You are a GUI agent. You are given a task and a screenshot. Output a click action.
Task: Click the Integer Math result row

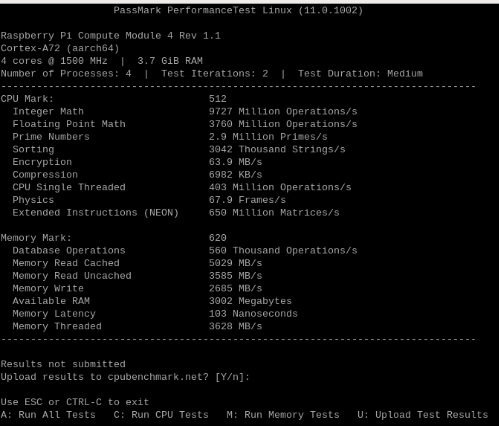(185, 111)
